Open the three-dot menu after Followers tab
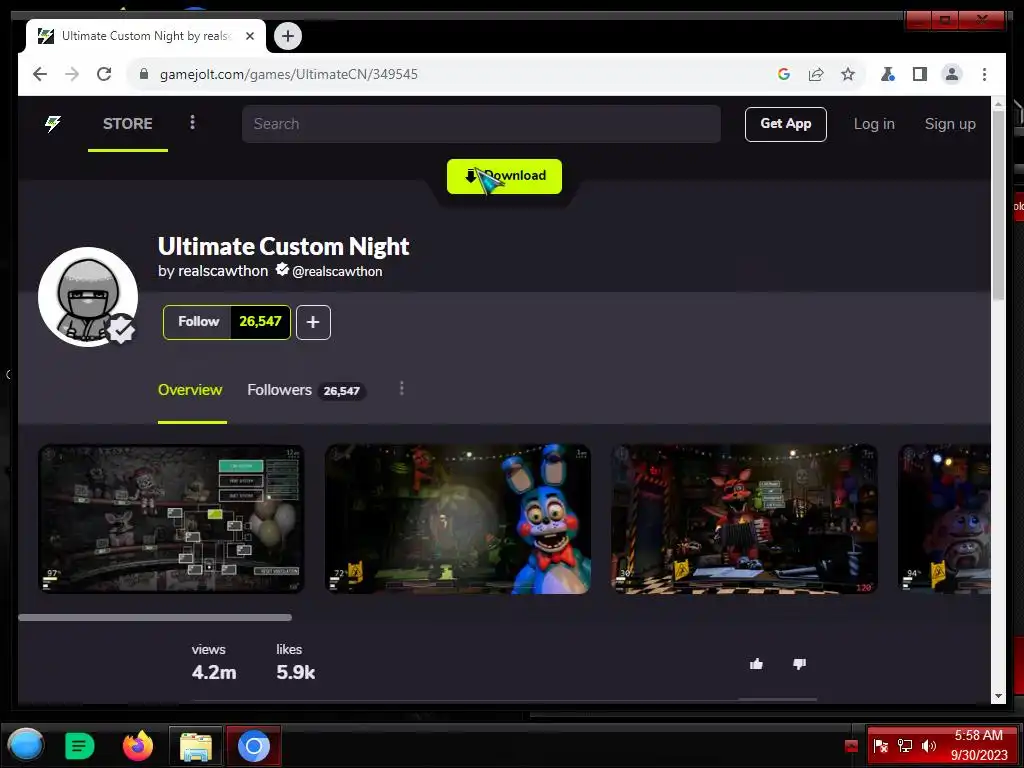The width and height of the screenshot is (1024, 768). point(402,389)
